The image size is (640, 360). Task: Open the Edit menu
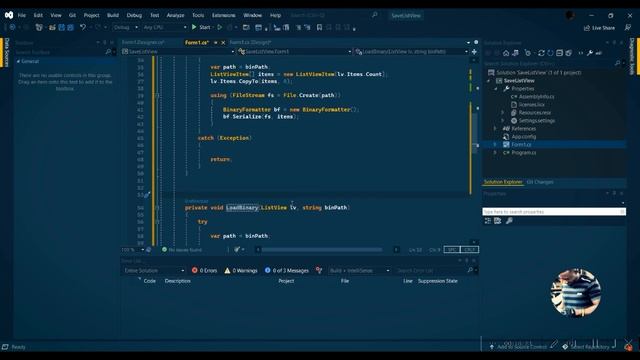(38, 15)
